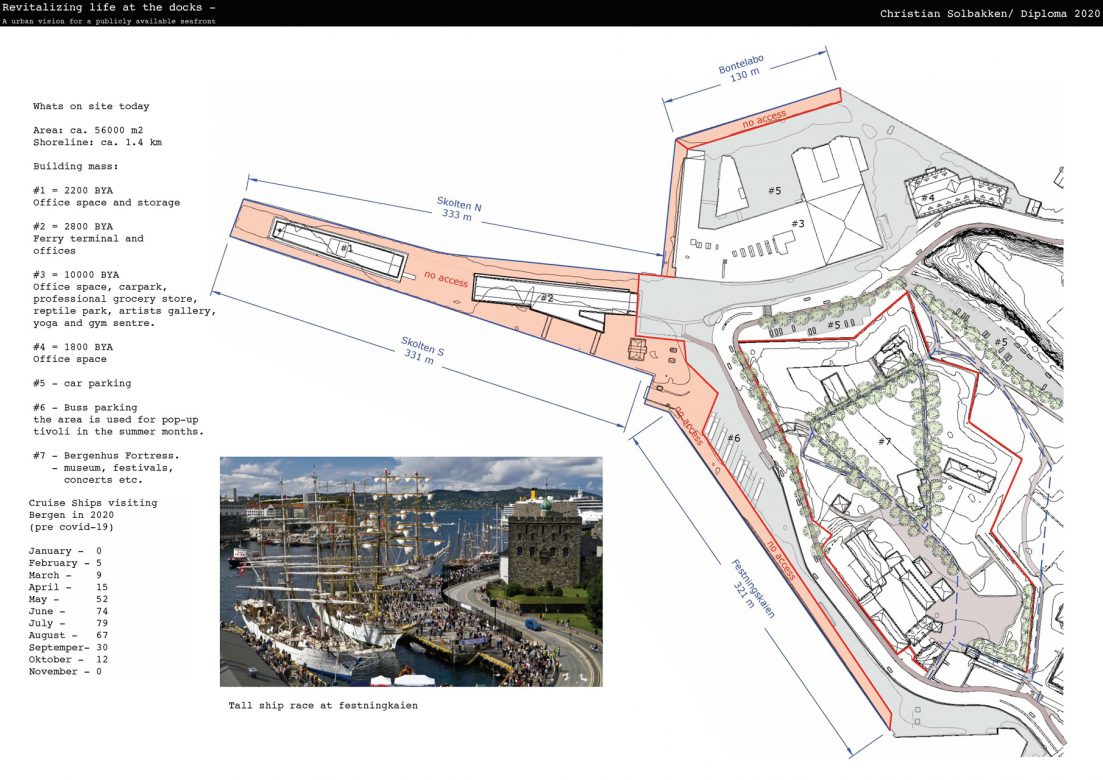Viewport: 1103px width, 780px height.
Task: Open the 'Revitalizing life at the docks' title
Action: tap(110, 8)
